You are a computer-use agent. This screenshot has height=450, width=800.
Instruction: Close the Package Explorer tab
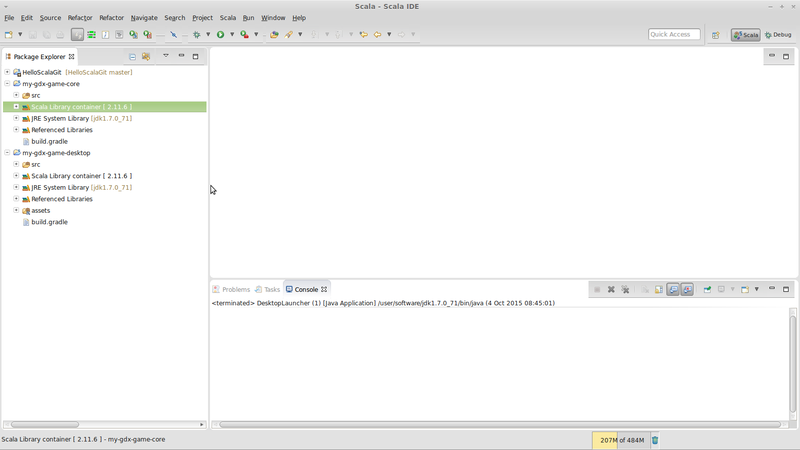coord(71,57)
